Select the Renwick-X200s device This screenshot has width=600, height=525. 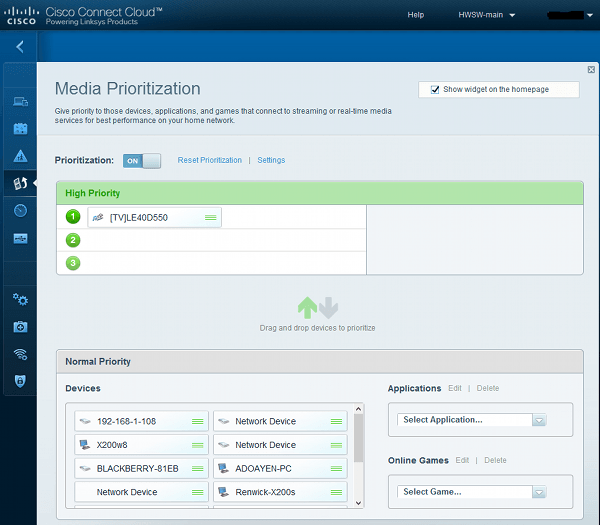pyautogui.click(x=280, y=492)
